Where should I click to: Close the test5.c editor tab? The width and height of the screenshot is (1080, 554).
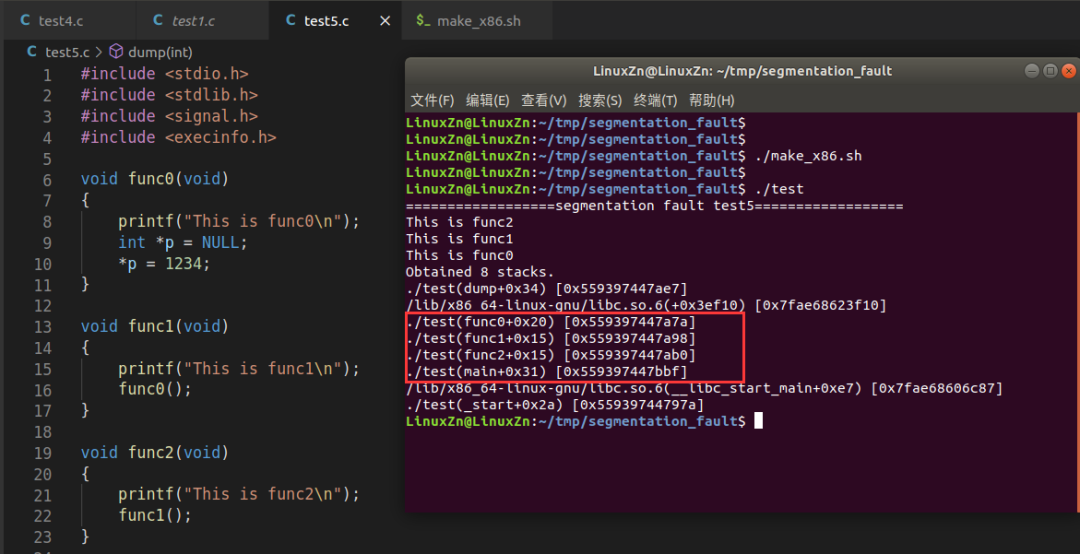click(384, 21)
